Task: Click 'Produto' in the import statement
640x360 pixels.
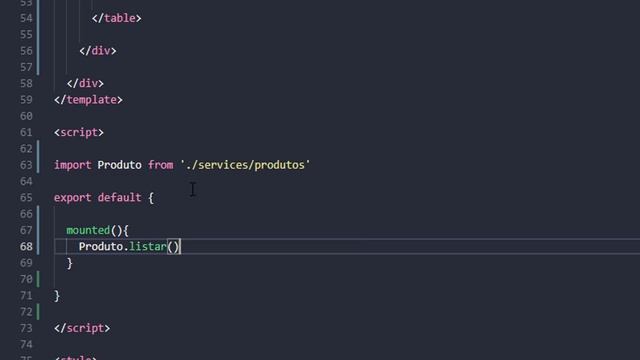Action: (120, 165)
